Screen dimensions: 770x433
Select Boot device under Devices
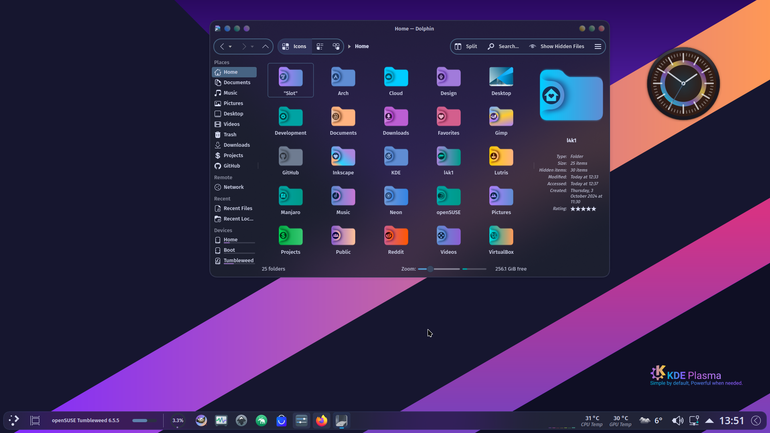click(234, 250)
